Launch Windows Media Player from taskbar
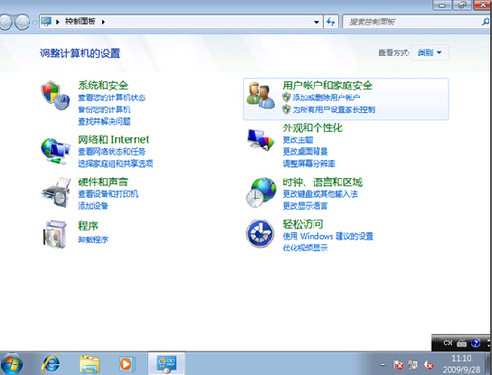492x375 pixels. pos(126,364)
